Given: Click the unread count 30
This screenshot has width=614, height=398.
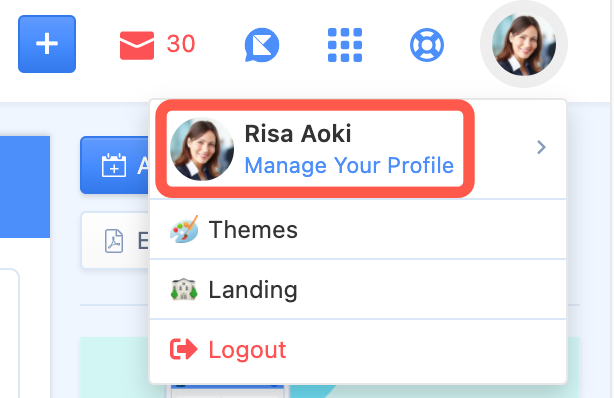Looking at the screenshot, I should point(181,44).
